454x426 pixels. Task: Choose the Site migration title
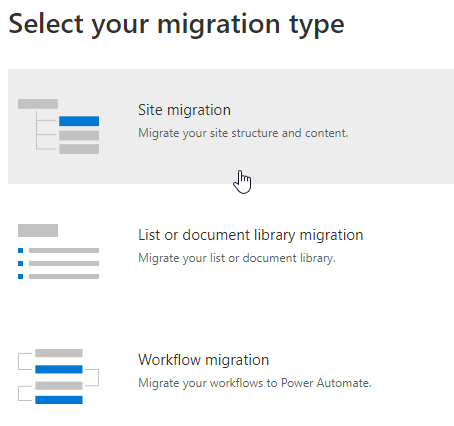pos(184,110)
